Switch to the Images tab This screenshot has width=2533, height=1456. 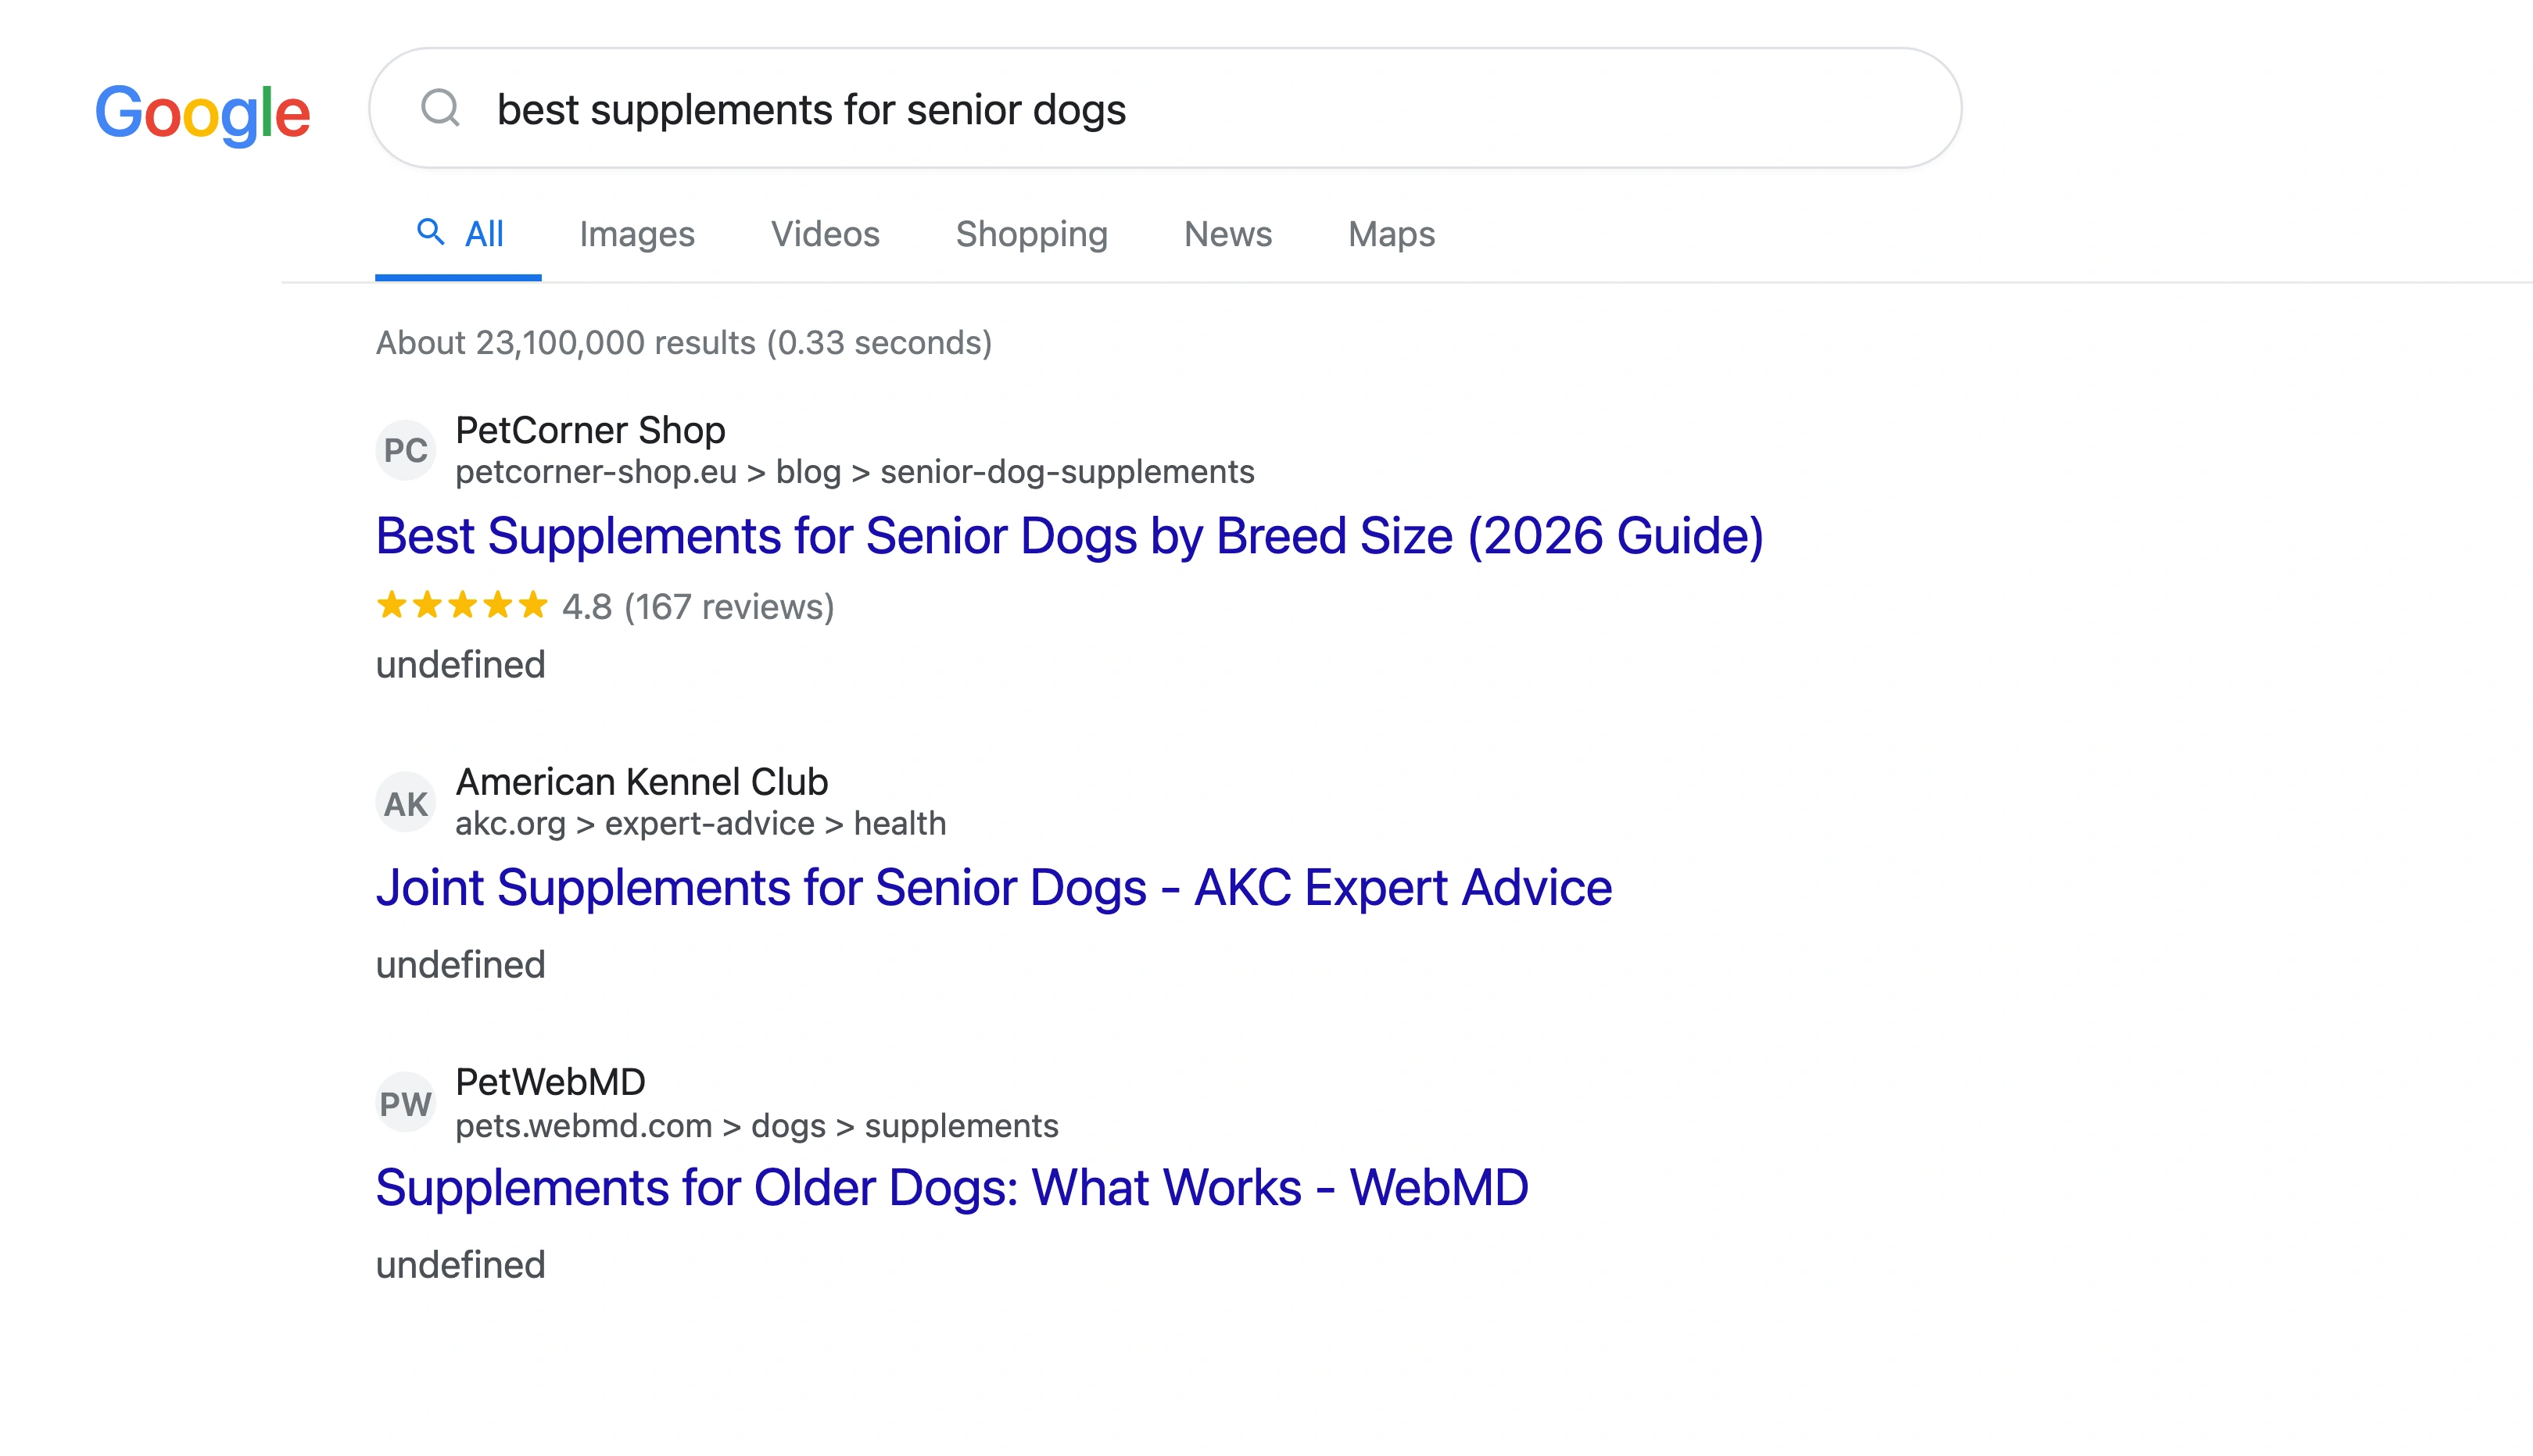637,234
